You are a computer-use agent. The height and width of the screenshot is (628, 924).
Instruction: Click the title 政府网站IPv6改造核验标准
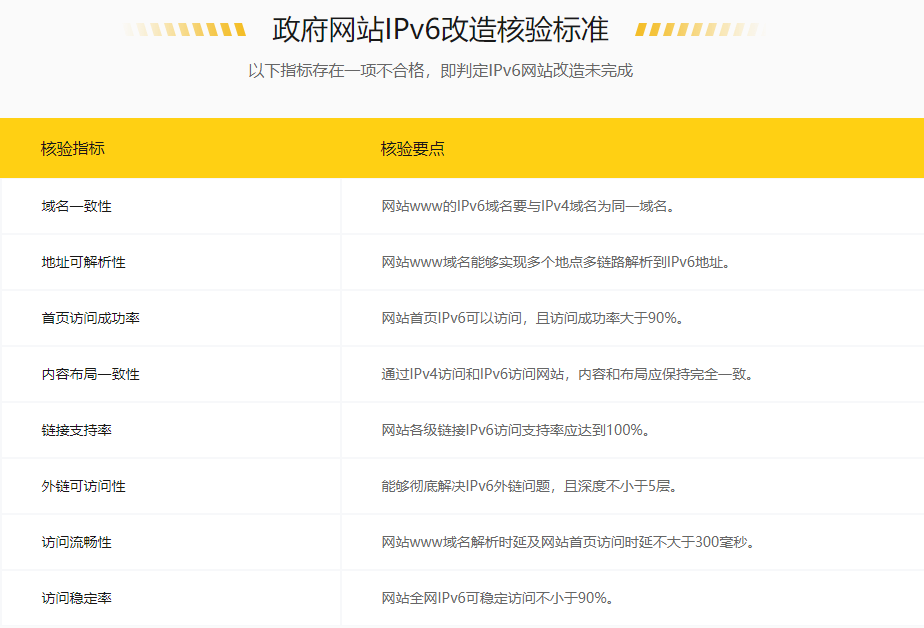pos(440,29)
